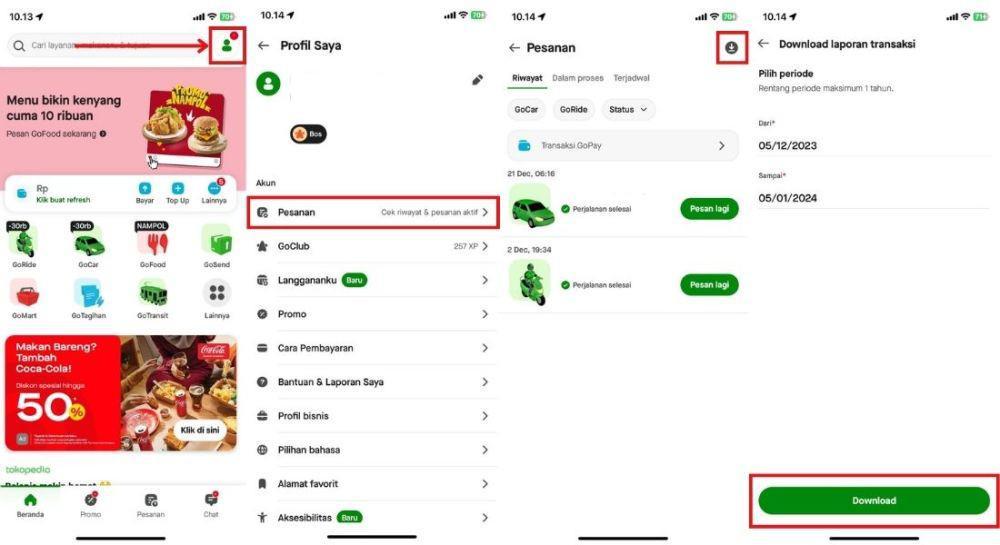Toggle the GoCar filter chip
Viewport: 1000px width, 545px height.
pos(526,110)
